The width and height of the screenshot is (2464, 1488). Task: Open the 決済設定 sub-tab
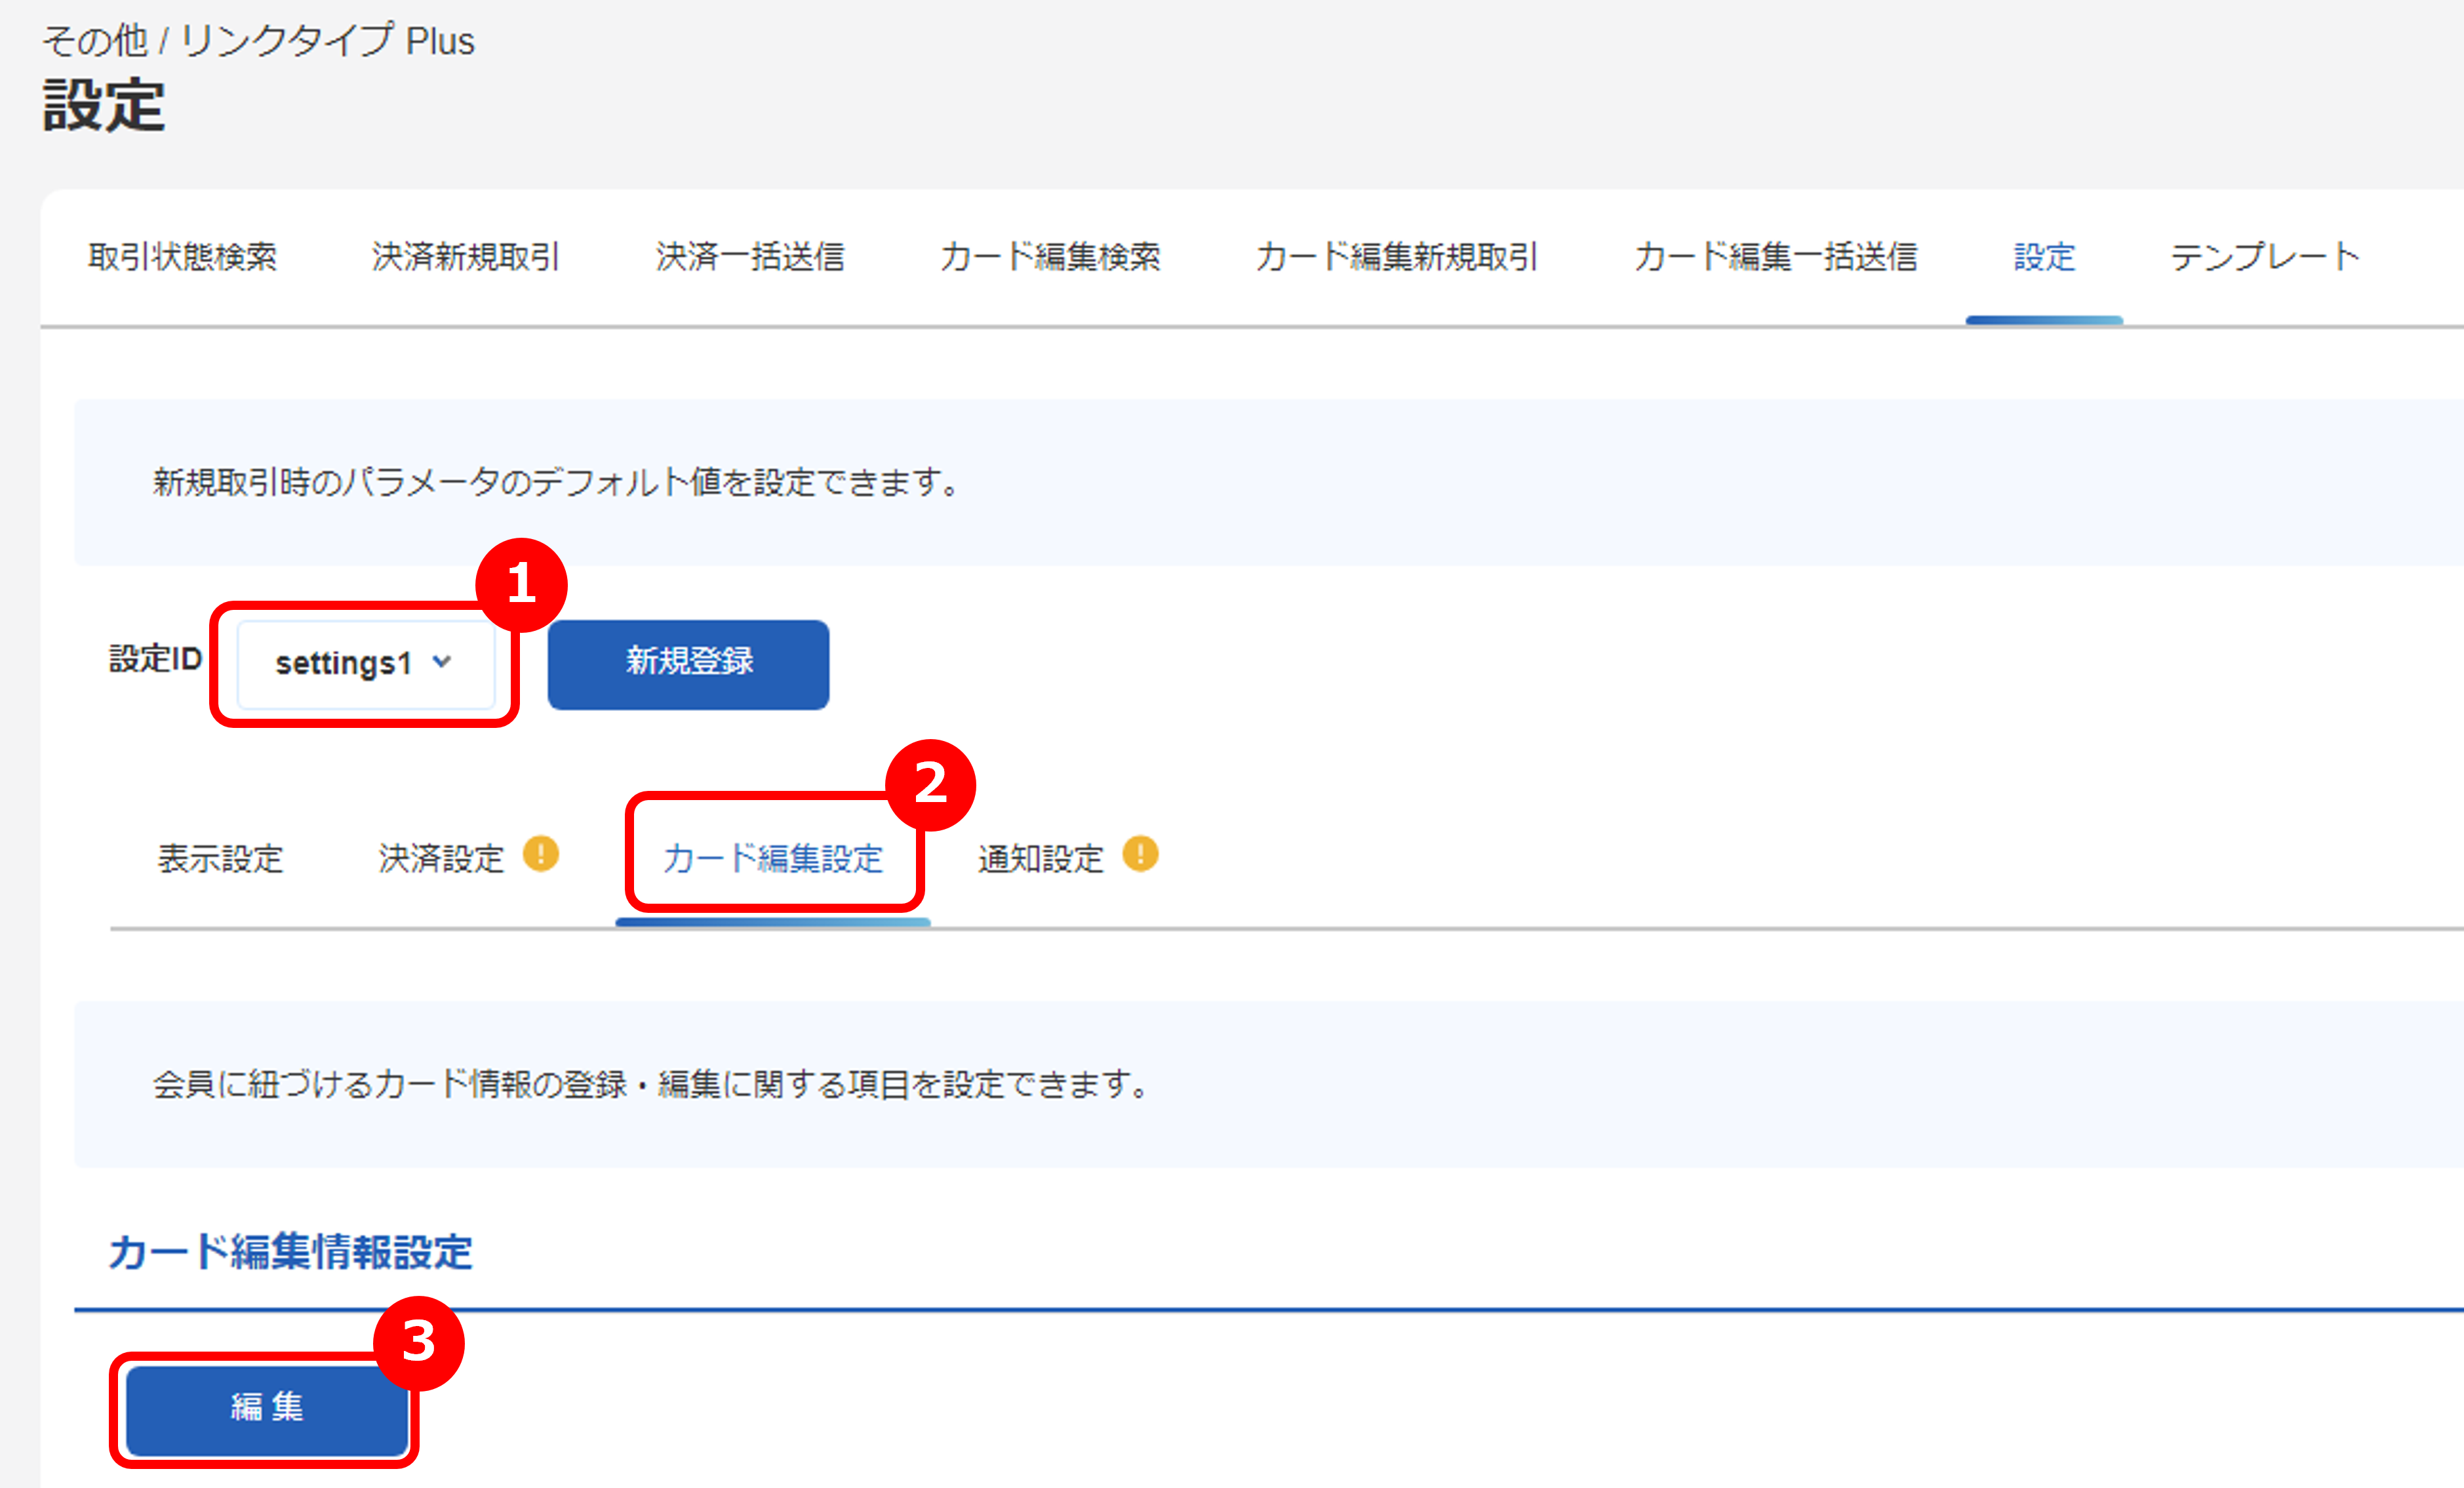(x=441, y=858)
